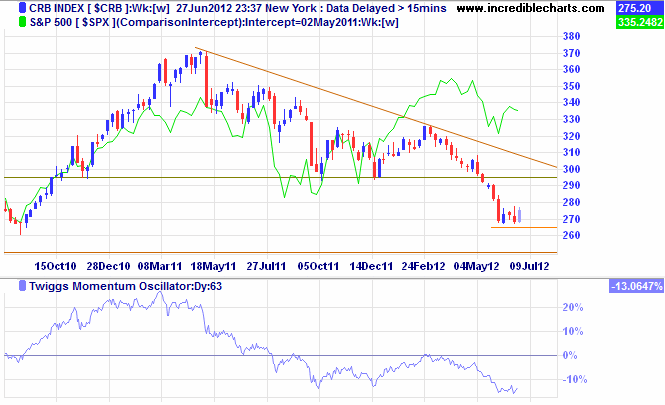This screenshot has height=405, width=665.
Task: Click the 0% oscillator axis label
Action: click(x=570, y=355)
